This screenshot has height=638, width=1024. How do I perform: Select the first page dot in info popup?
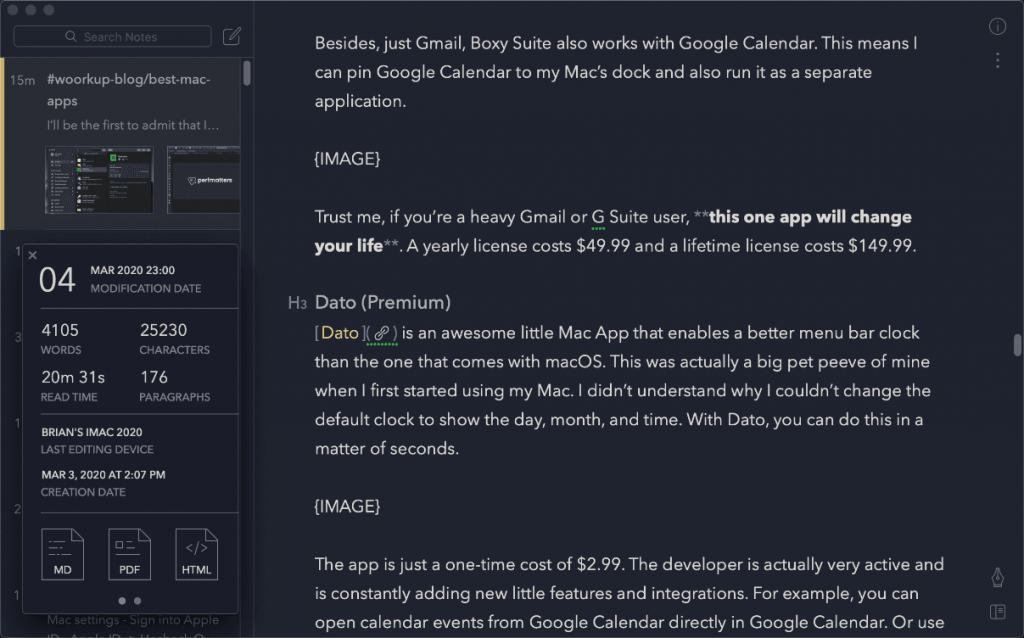(x=122, y=601)
